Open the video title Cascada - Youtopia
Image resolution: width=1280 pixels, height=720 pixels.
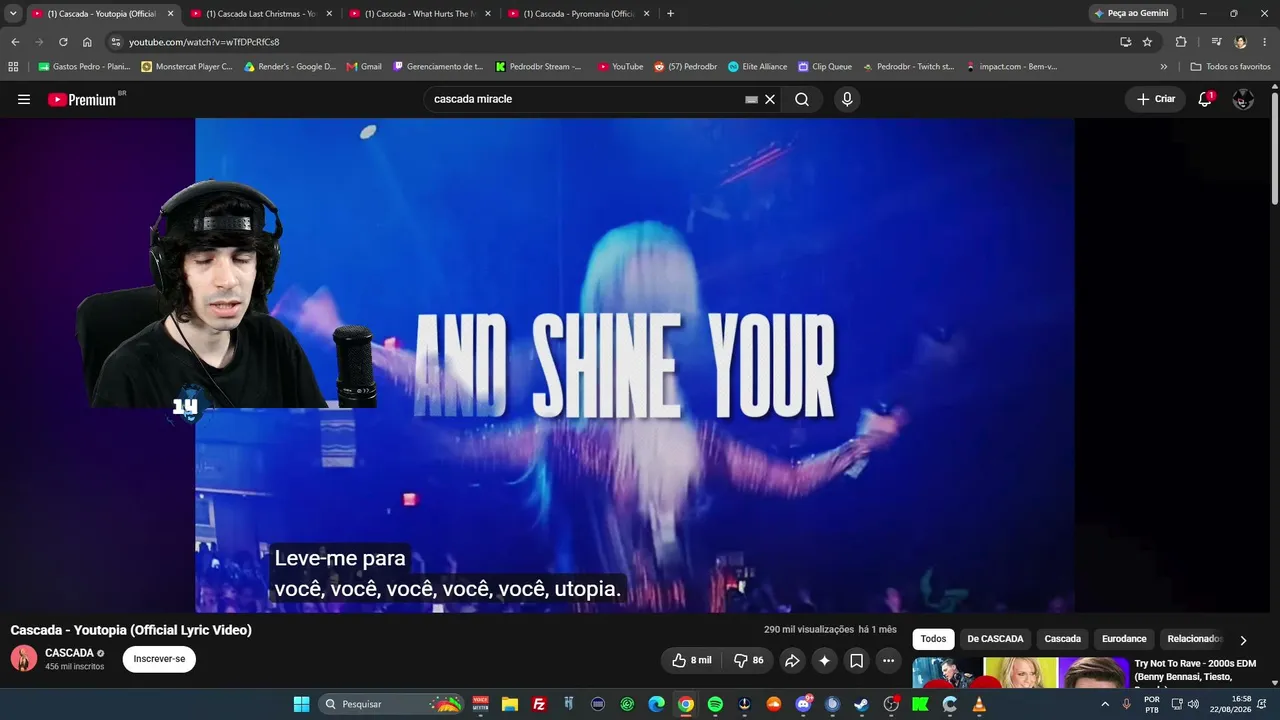[131, 630]
